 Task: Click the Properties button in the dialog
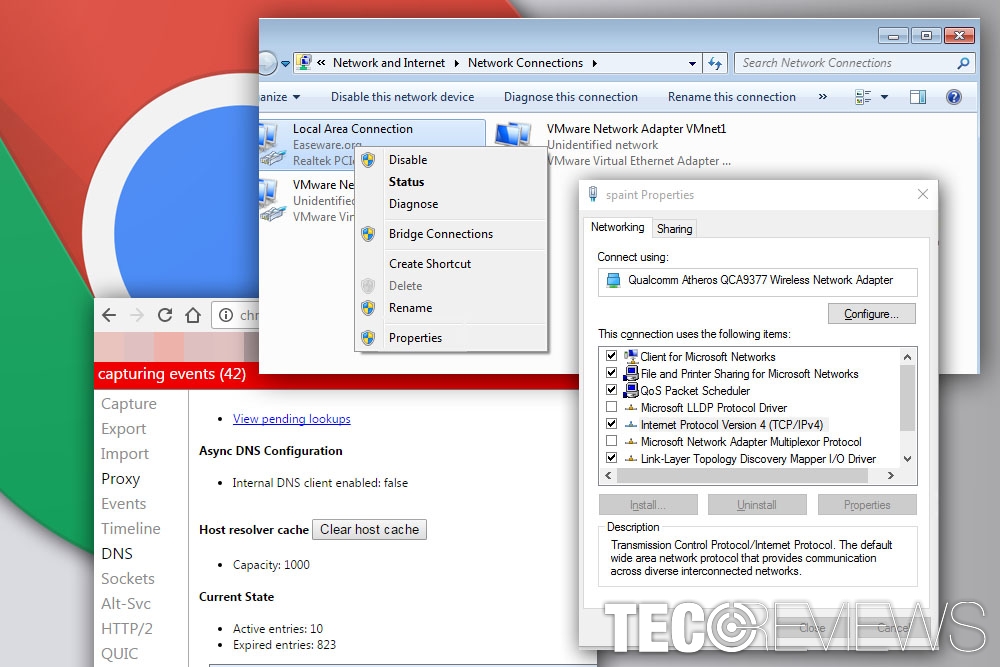(867, 505)
